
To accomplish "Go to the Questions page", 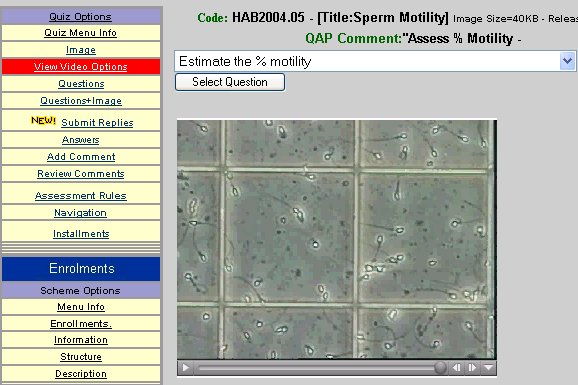I will click(x=81, y=84).
